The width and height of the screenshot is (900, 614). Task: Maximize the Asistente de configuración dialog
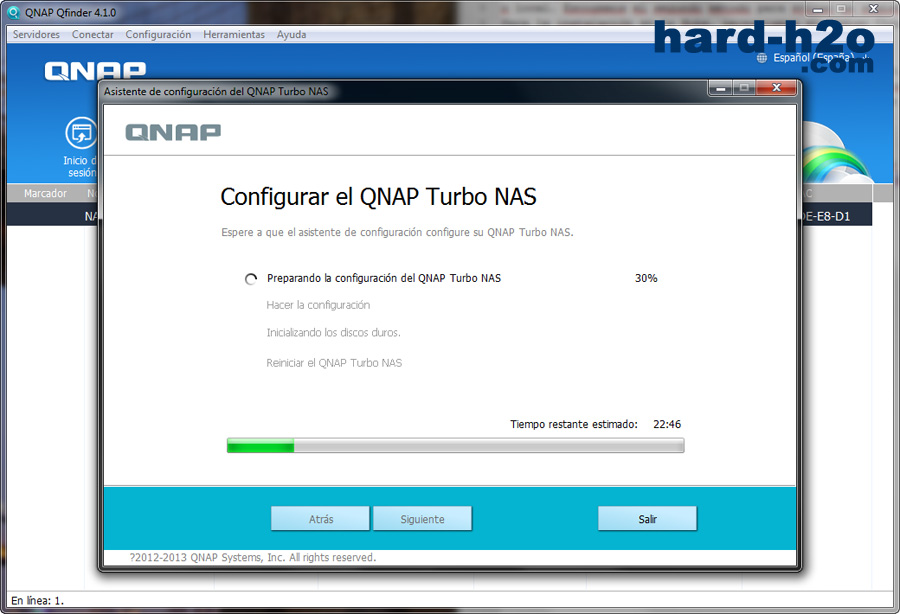[744, 88]
